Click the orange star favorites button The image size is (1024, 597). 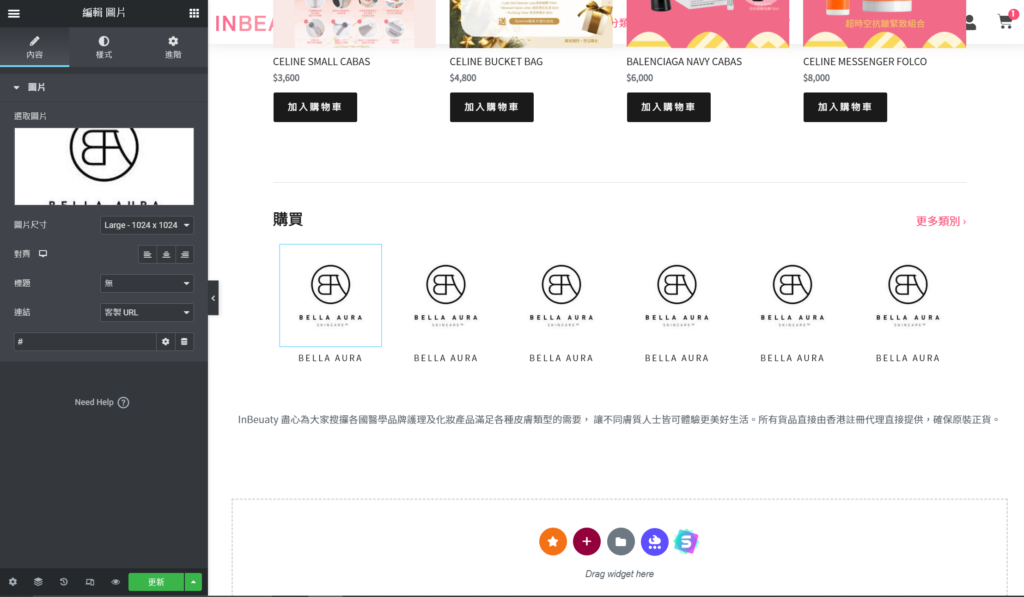coord(552,541)
